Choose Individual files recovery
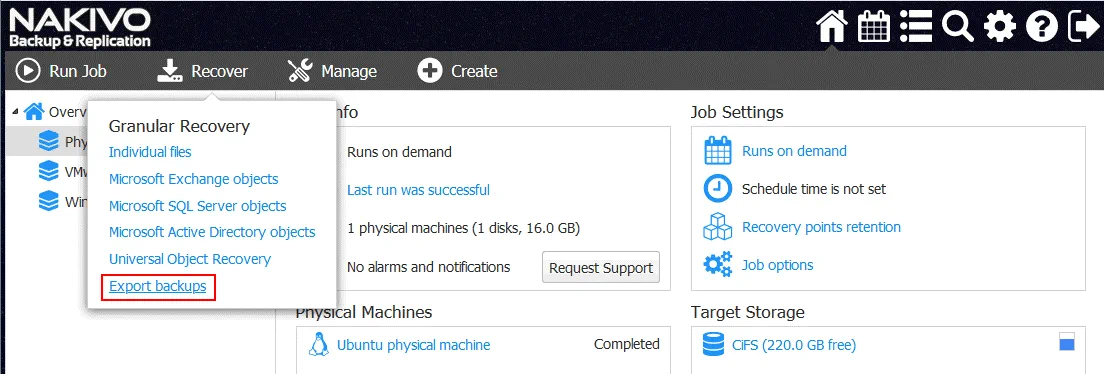1104x374 pixels. point(150,151)
